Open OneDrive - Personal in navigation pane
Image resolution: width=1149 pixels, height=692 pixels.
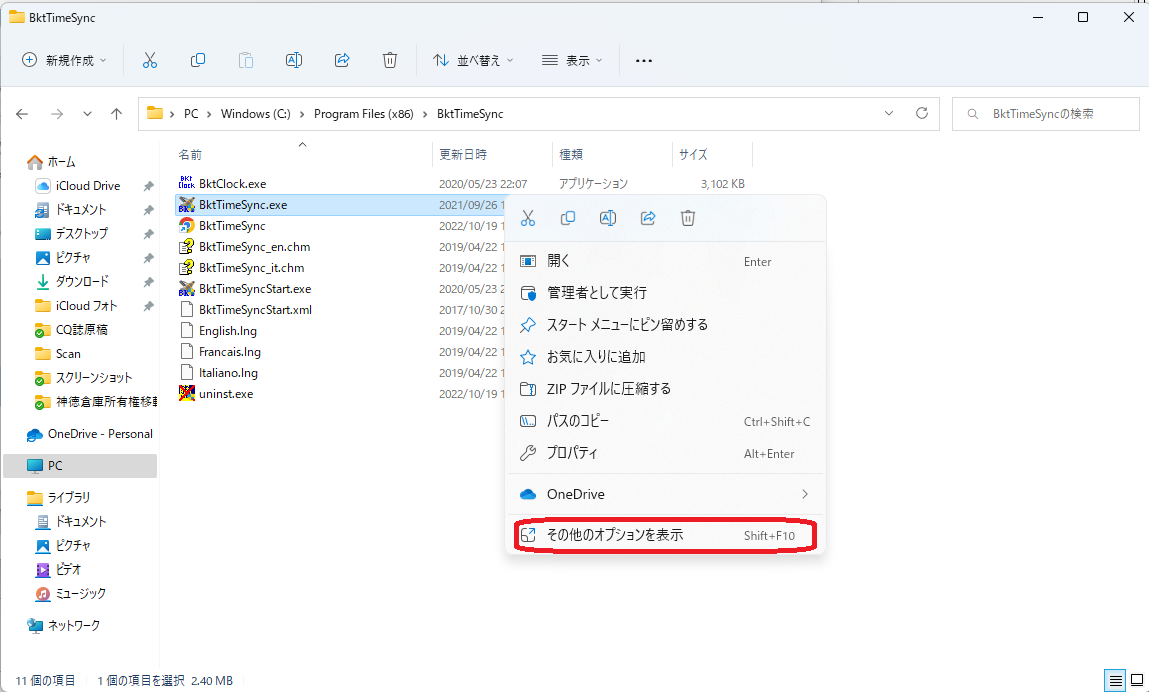coord(100,434)
